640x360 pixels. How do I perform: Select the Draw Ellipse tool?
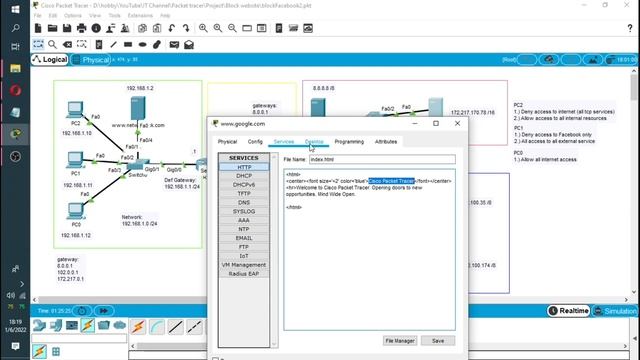[x=142, y=44]
